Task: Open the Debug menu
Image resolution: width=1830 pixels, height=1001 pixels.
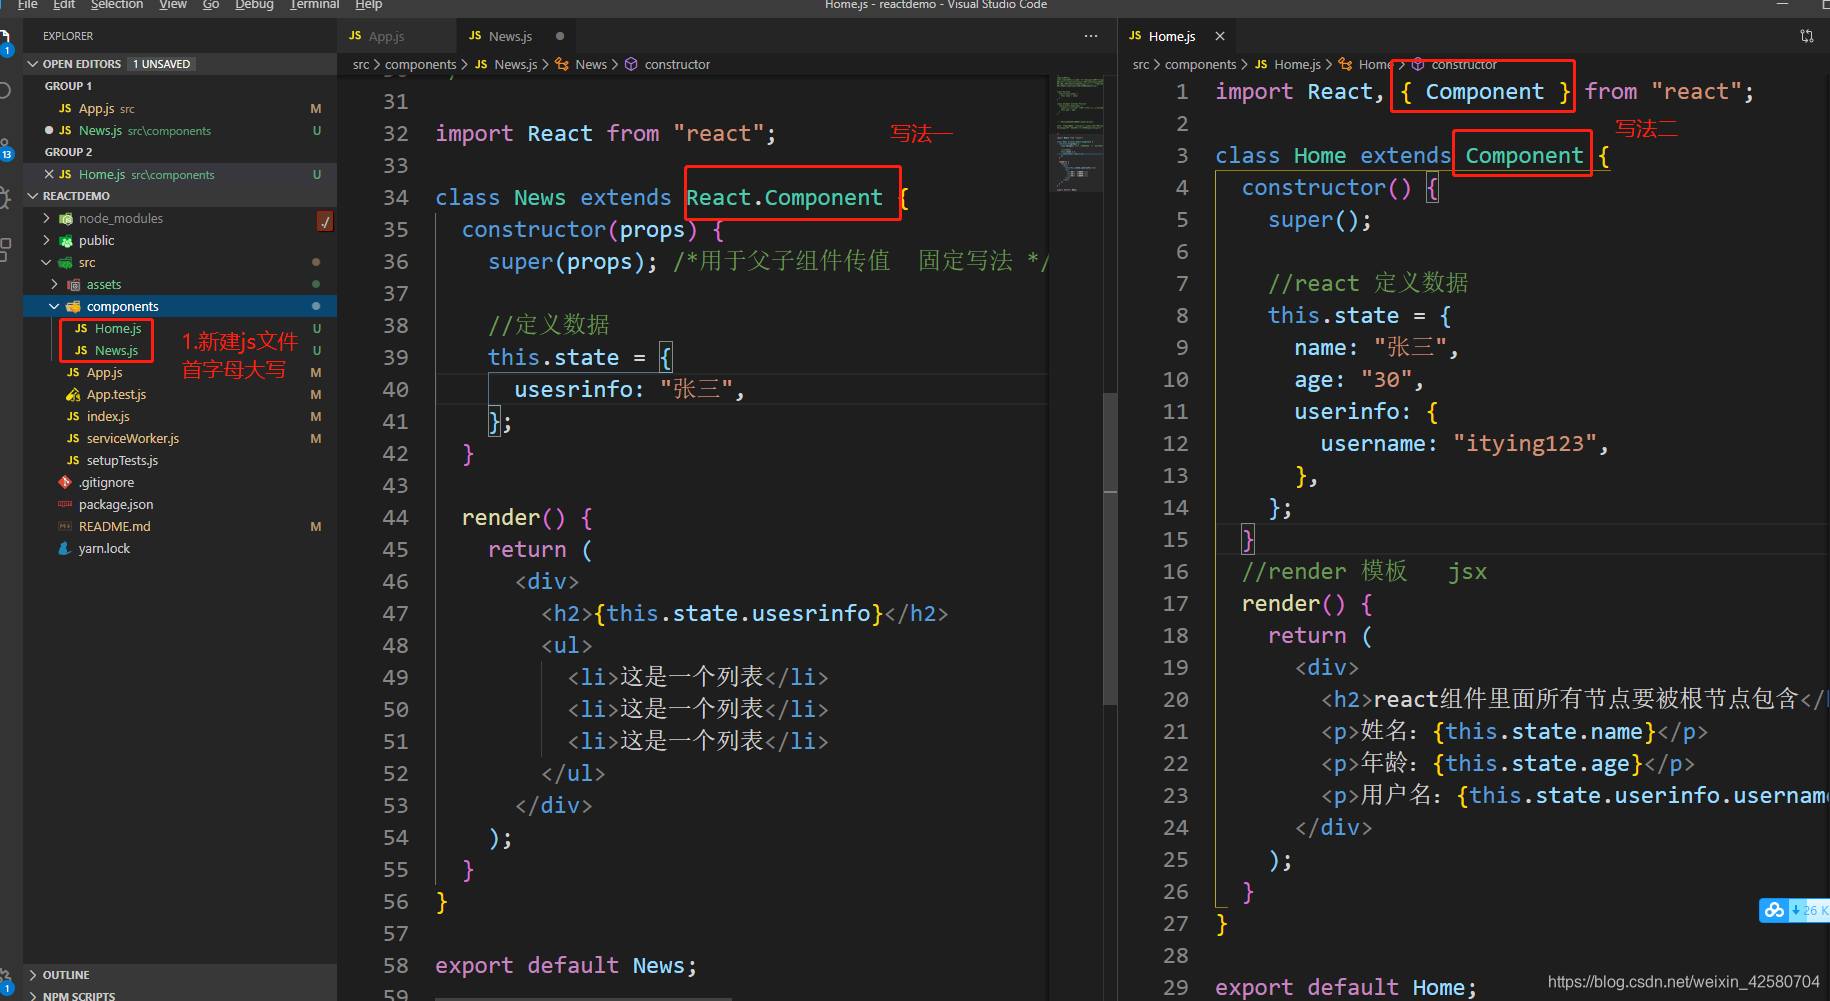Action: [254, 5]
